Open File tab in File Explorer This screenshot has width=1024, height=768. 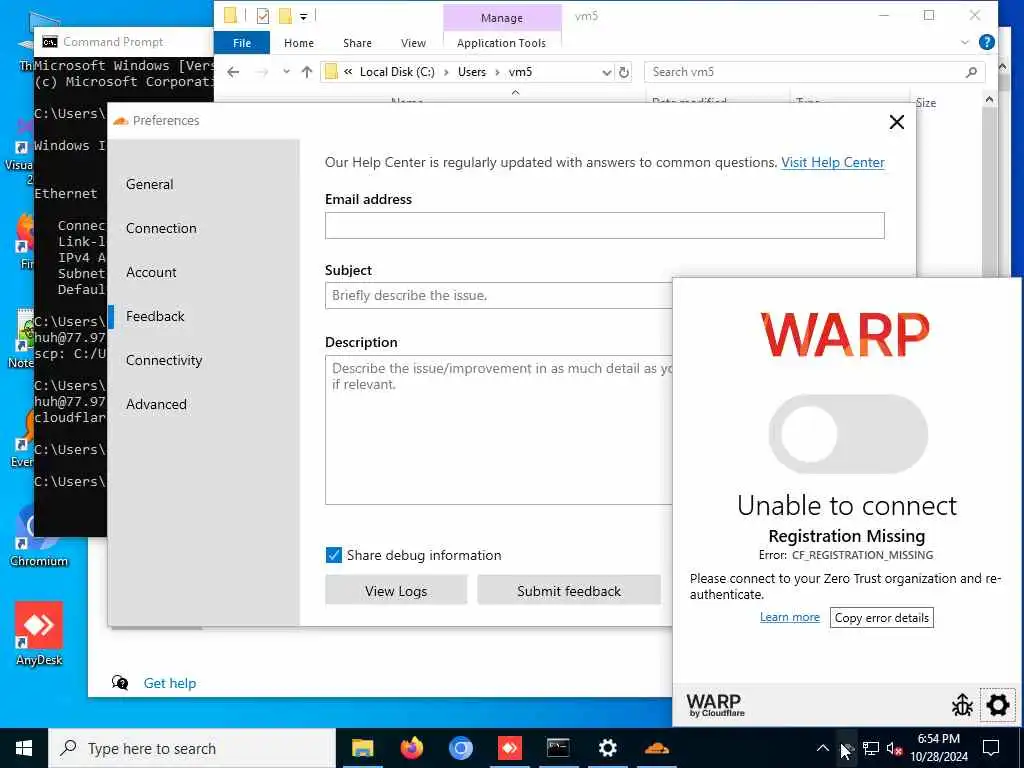[242, 43]
